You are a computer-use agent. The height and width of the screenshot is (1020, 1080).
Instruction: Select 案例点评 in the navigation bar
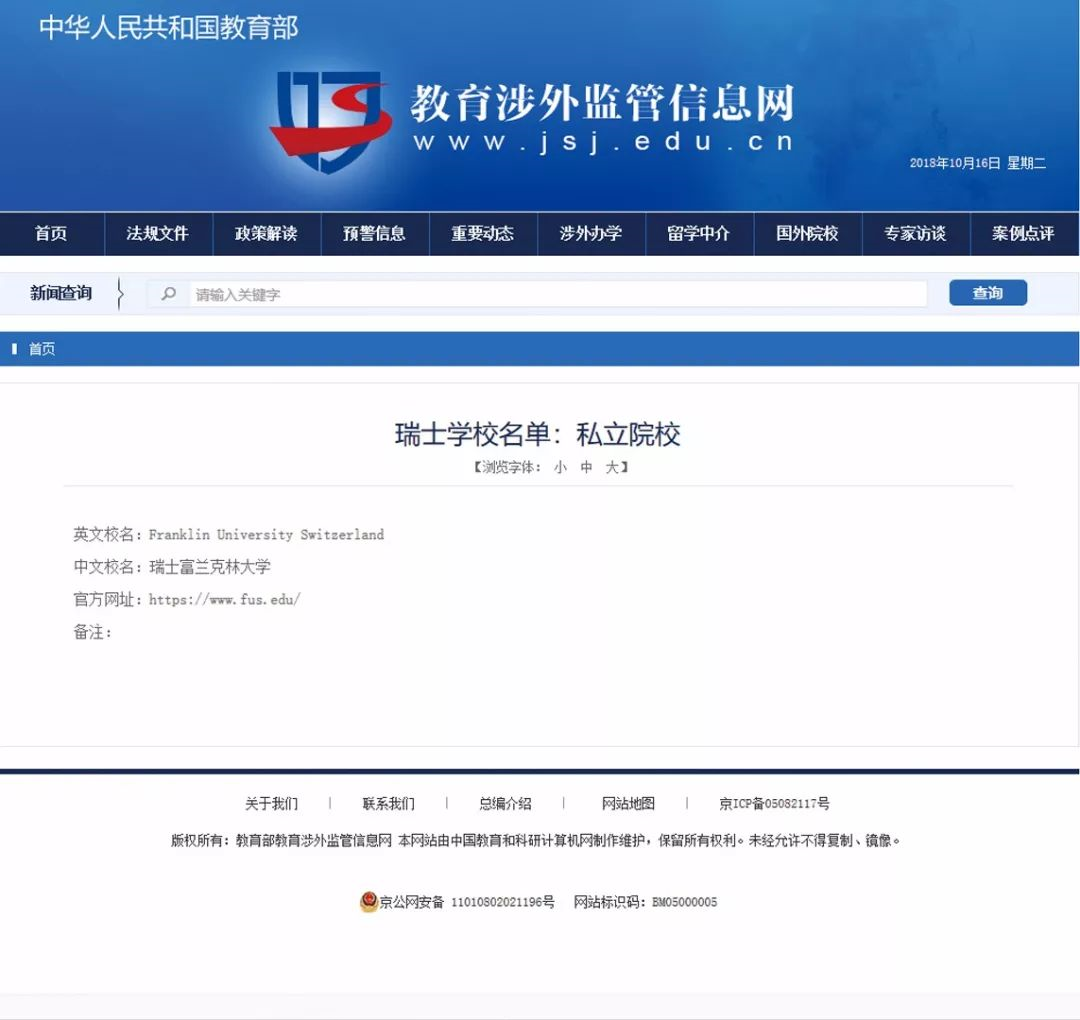pyautogui.click(x=1024, y=233)
